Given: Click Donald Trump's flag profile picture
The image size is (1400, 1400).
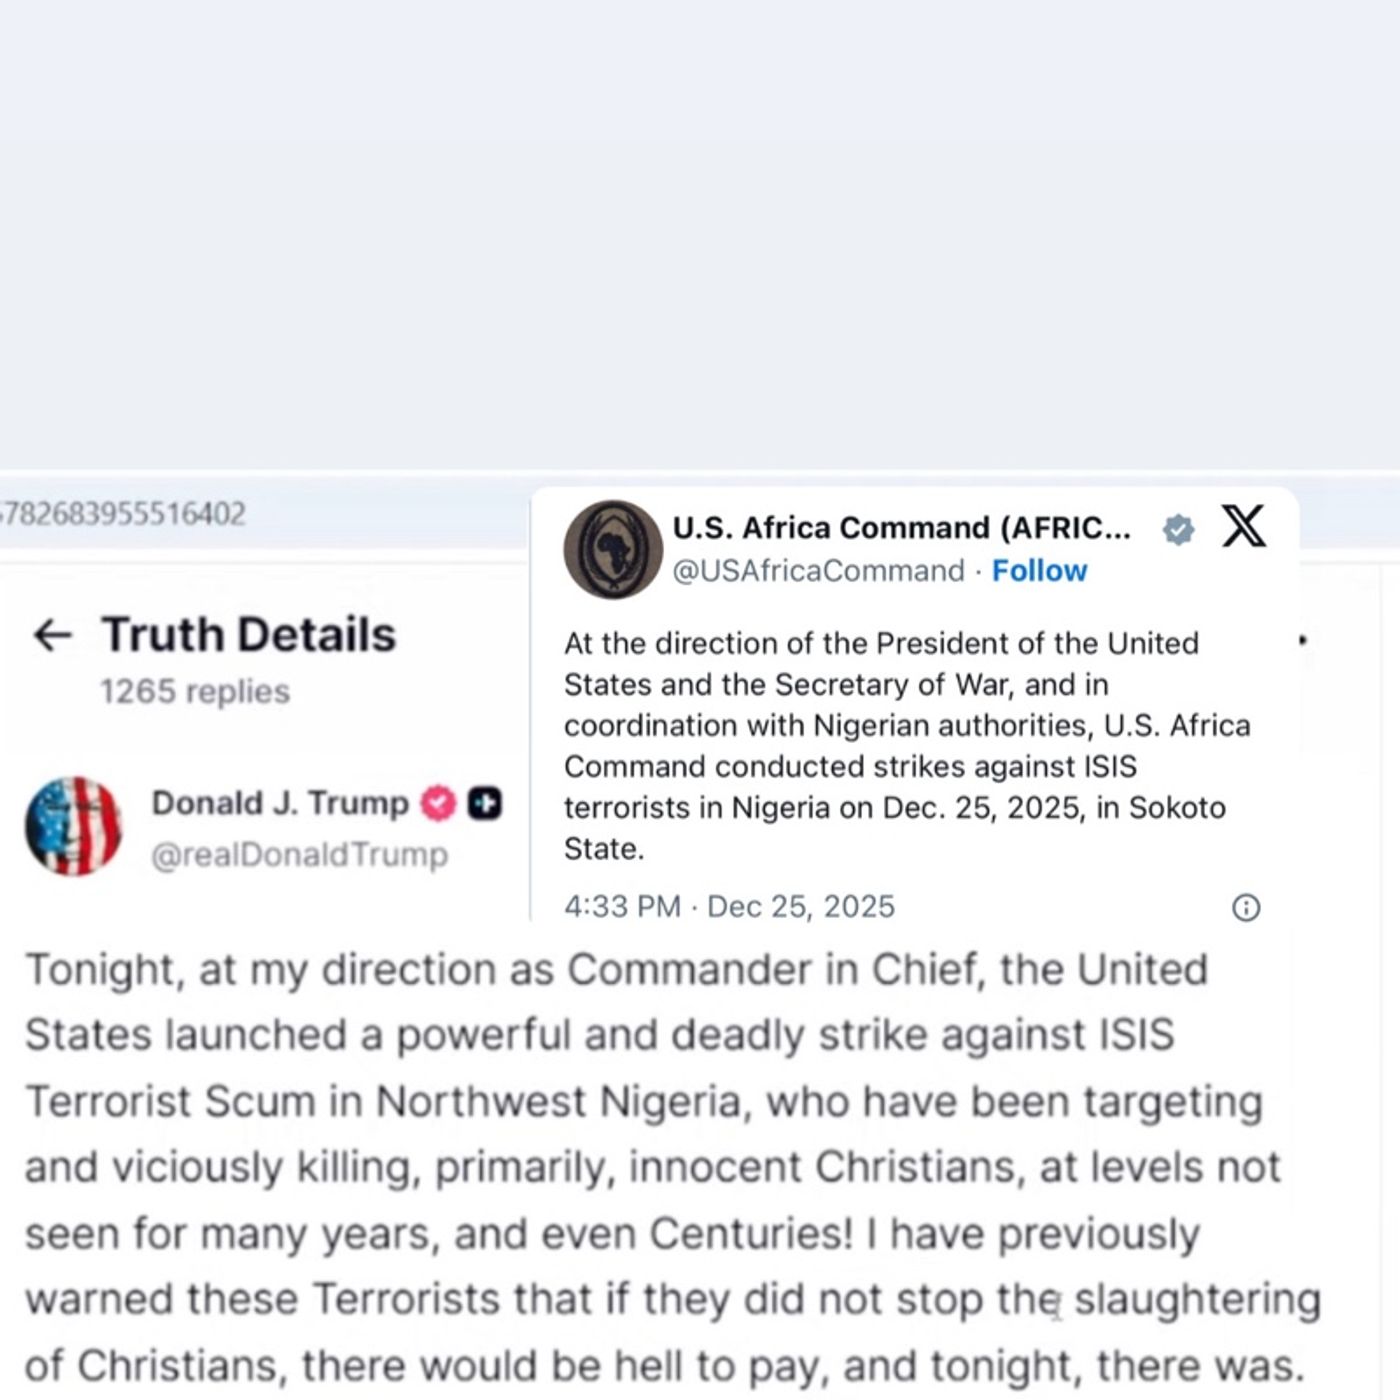Looking at the screenshot, I should pyautogui.click(x=75, y=825).
